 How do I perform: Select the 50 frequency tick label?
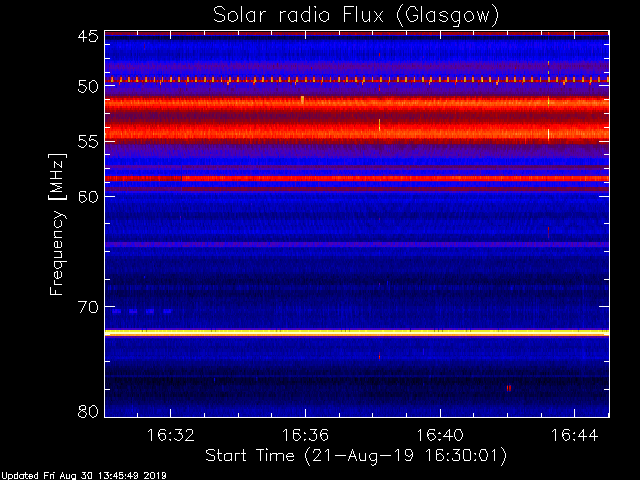tap(88, 86)
